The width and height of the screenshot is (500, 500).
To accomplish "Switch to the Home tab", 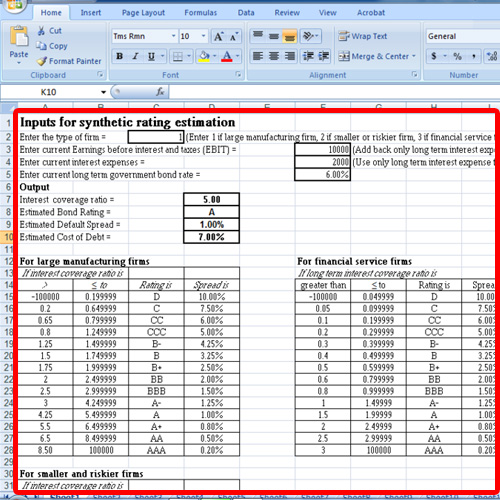I will coord(51,13).
